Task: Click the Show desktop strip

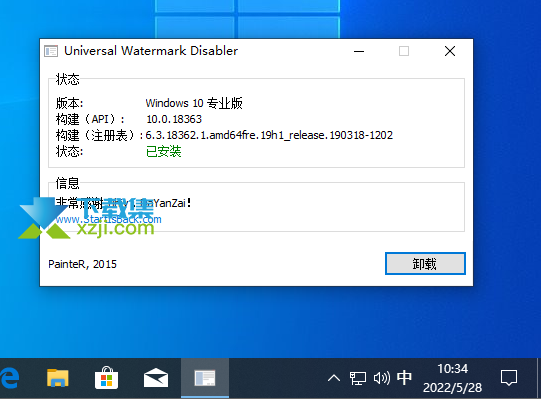Action: pos(538,378)
